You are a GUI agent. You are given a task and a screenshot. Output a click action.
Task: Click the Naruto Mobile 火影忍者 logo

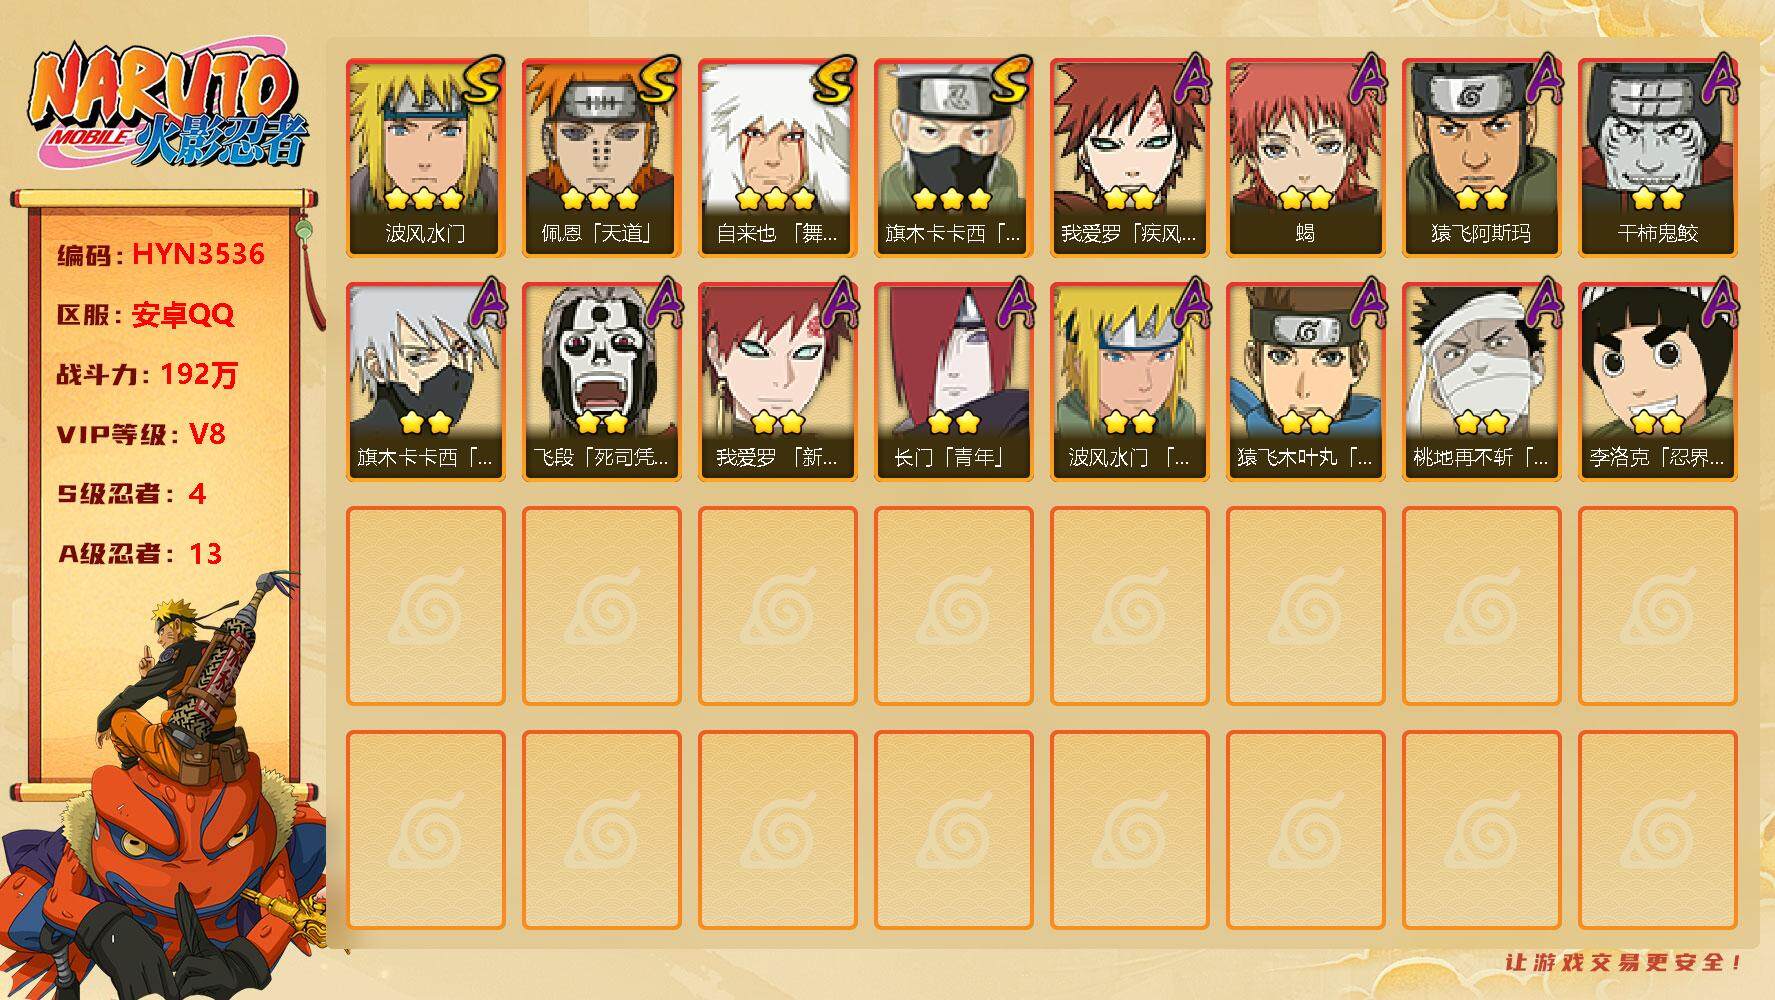pyautogui.click(x=170, y=105)
